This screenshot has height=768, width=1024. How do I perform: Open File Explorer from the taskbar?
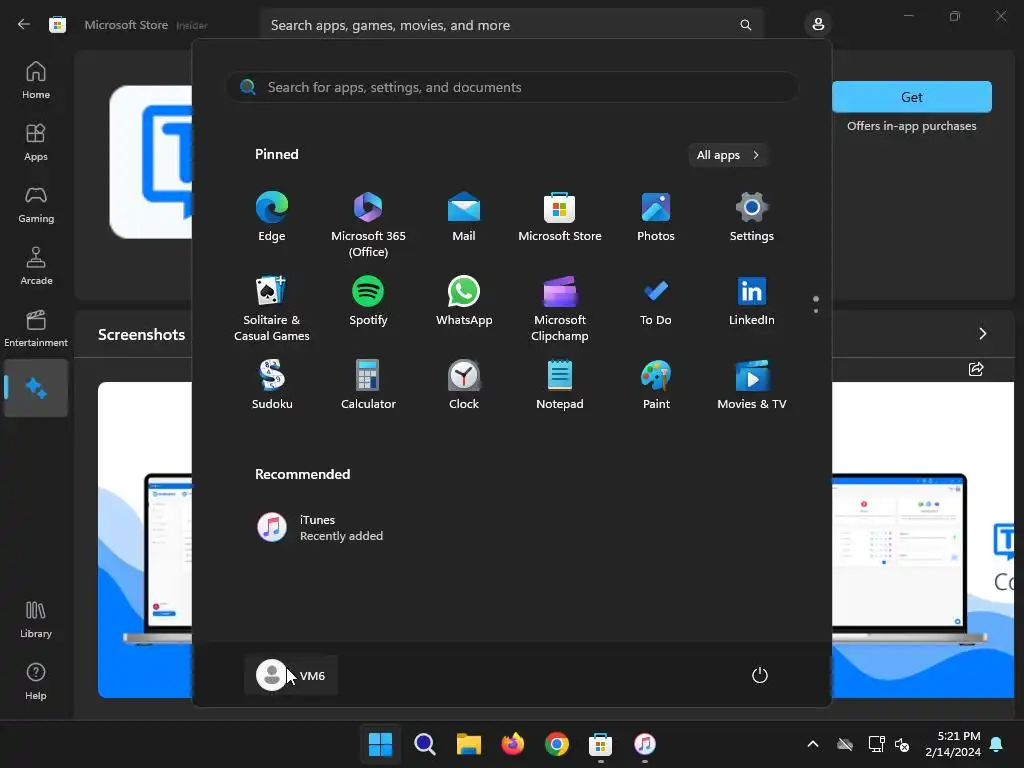[x=468, y=744]
